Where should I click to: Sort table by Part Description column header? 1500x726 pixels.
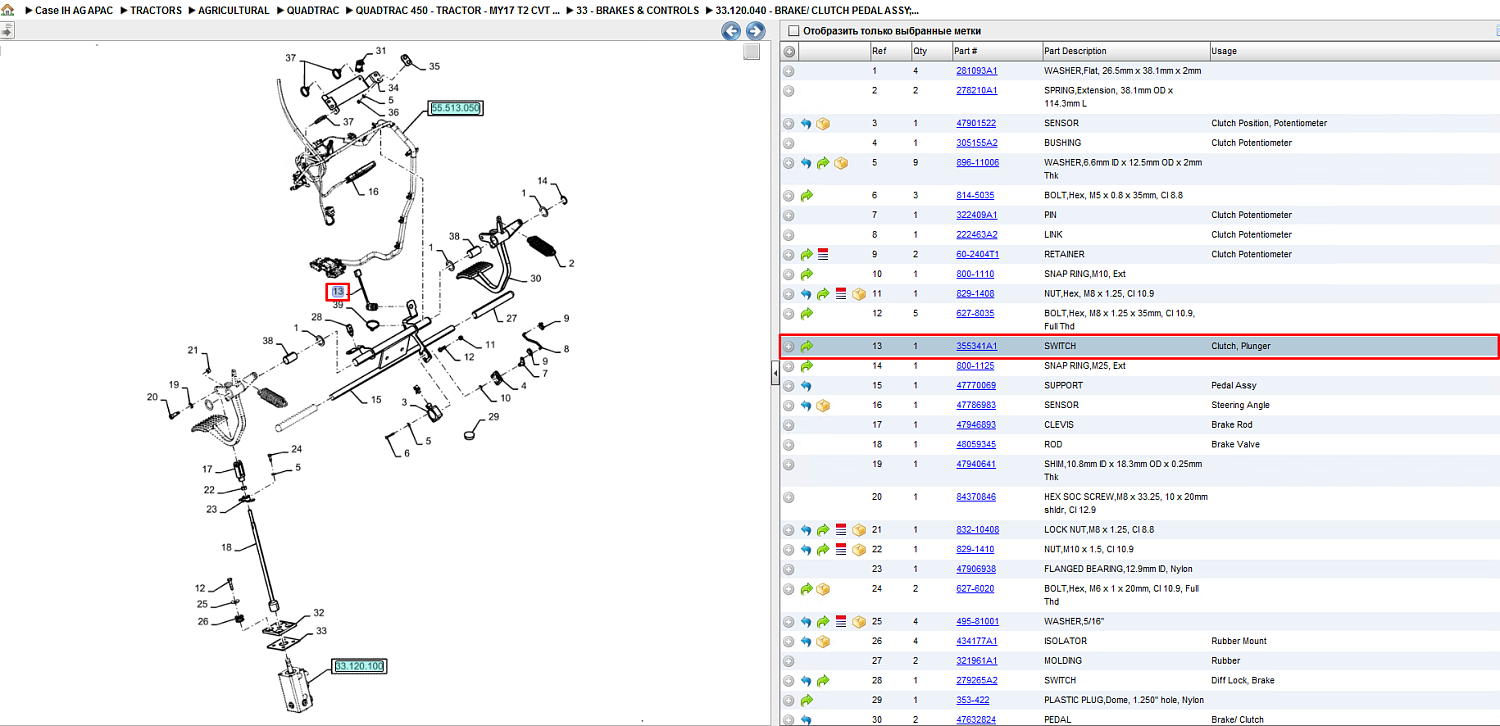coord(1075,51)
